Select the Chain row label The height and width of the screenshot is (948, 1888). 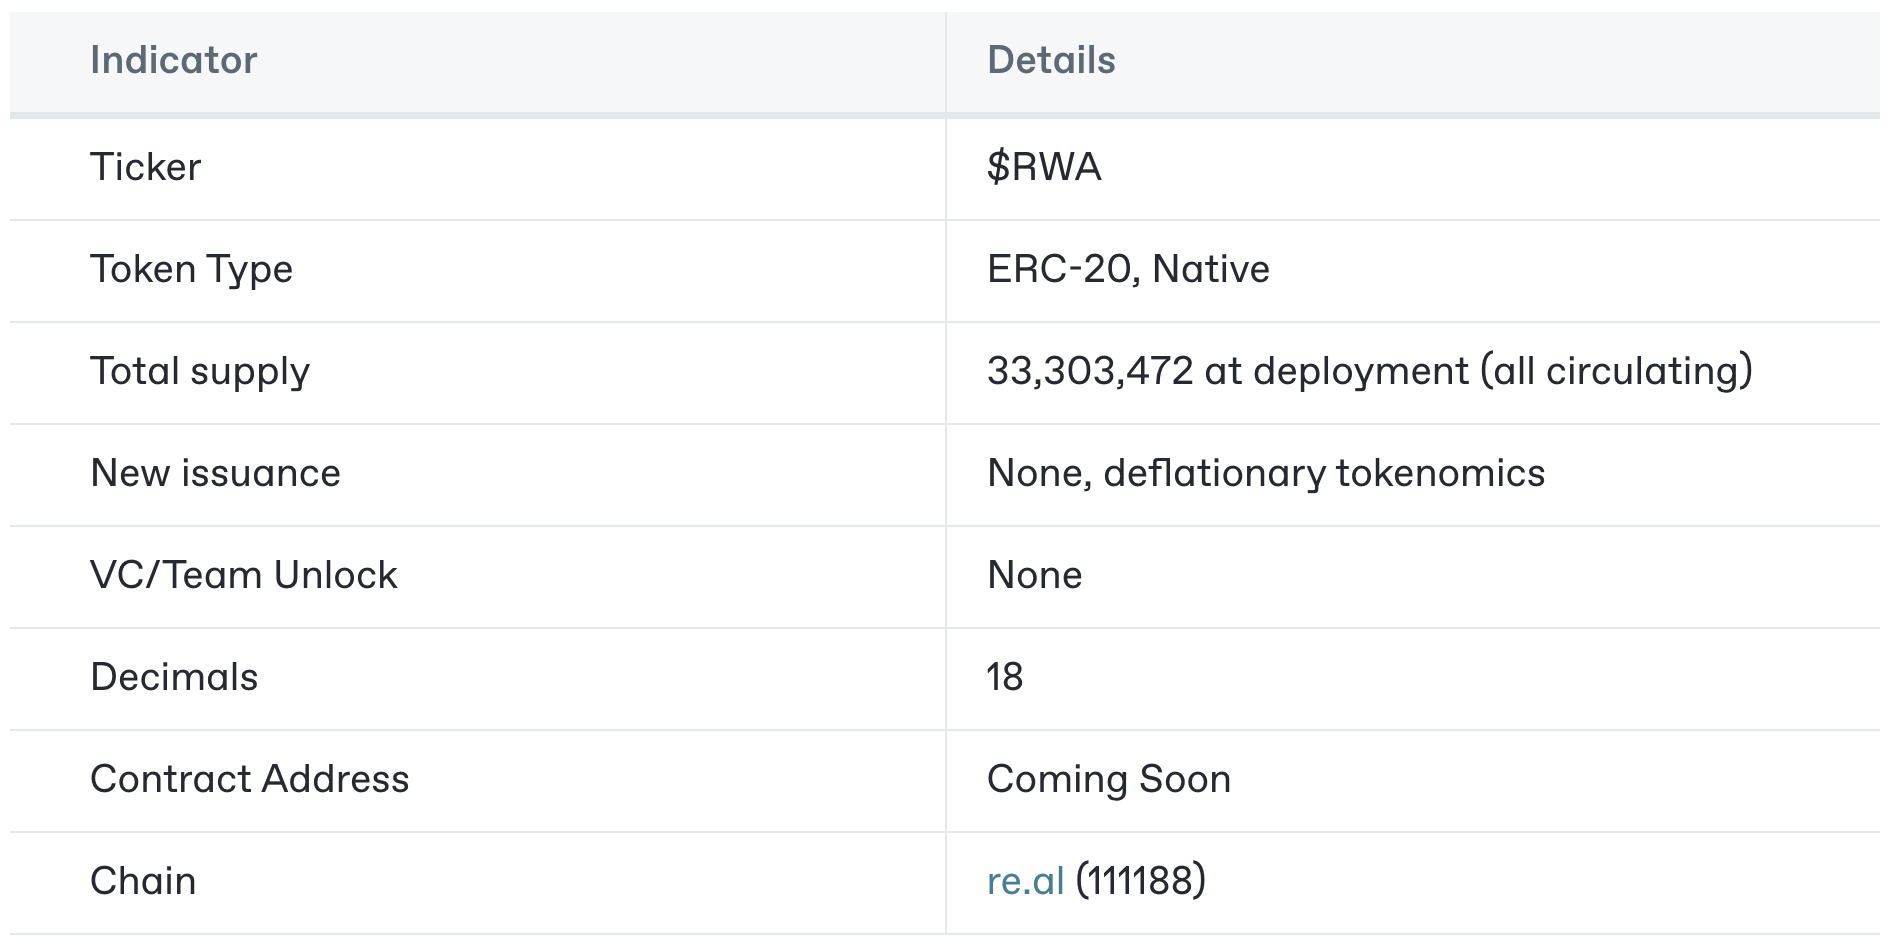143,881
